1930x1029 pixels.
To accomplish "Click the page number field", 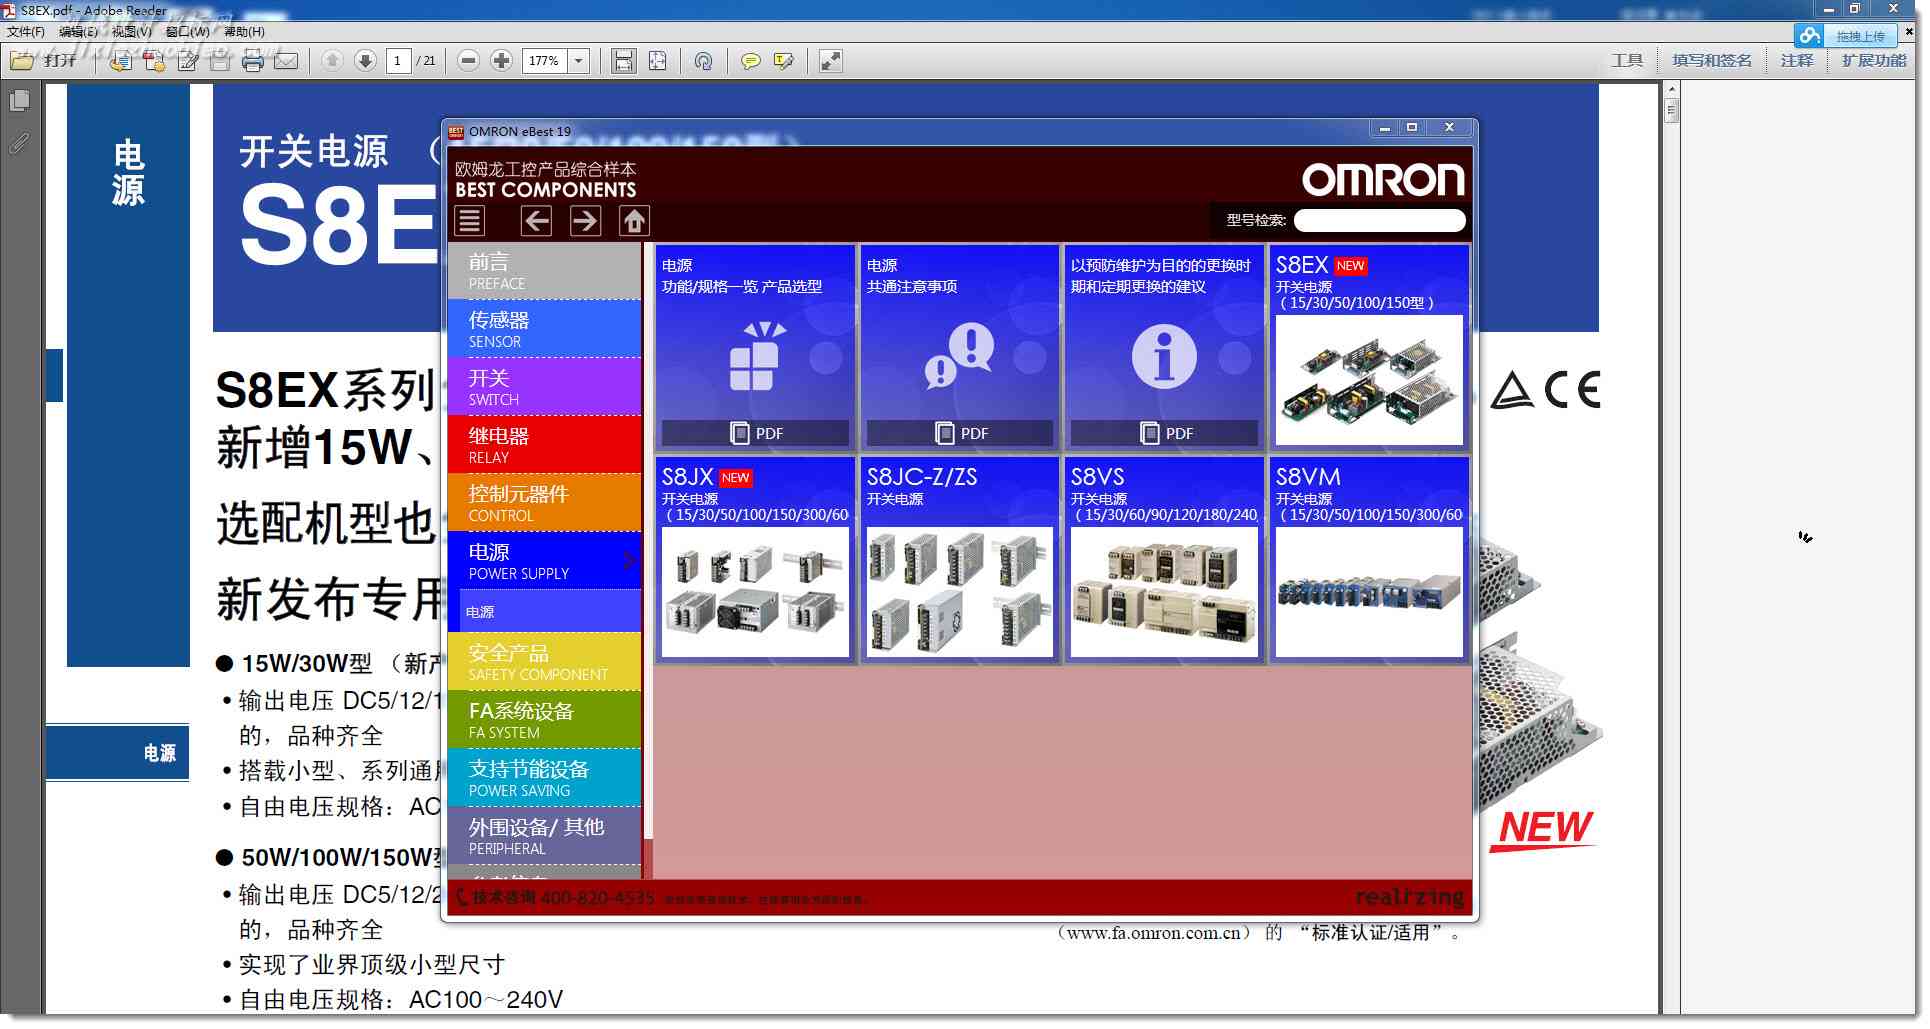I will (398, 61).
